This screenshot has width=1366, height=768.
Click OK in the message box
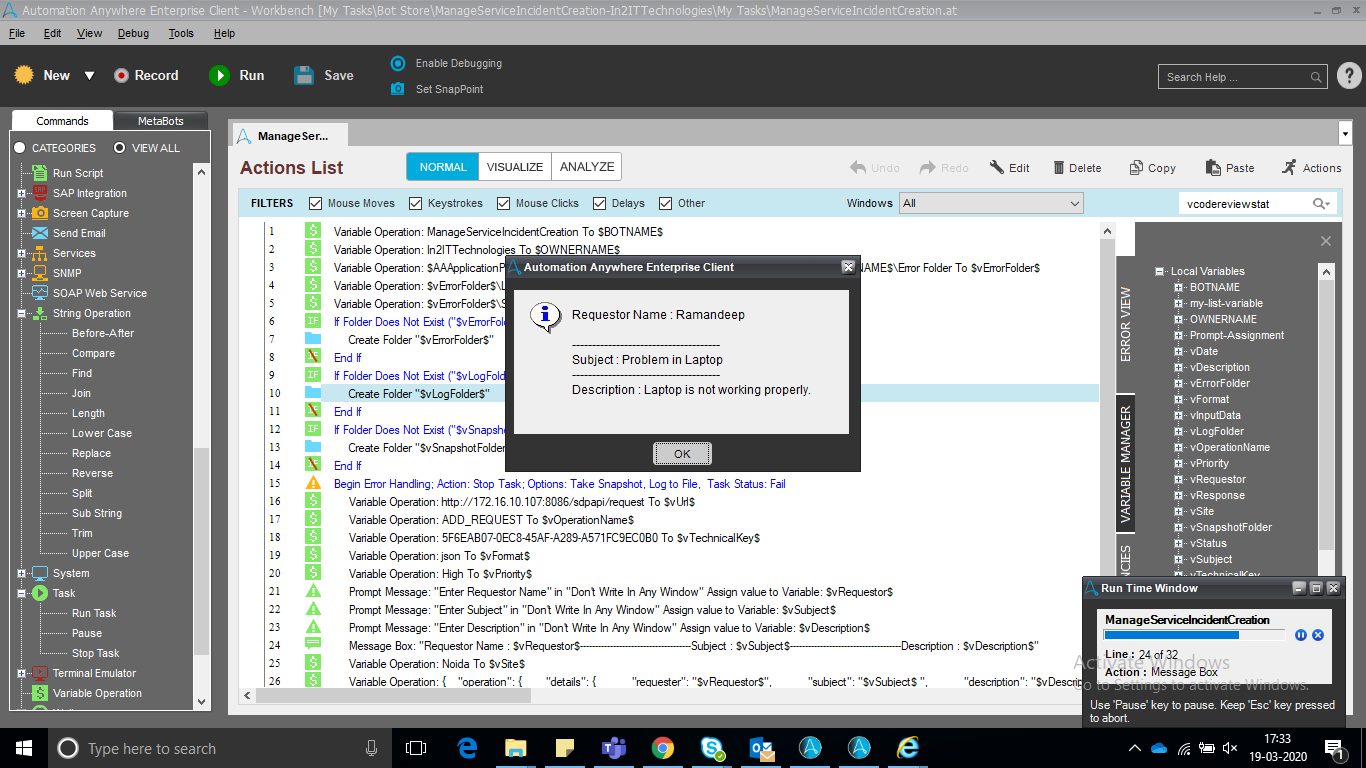[x=682, y=454]
